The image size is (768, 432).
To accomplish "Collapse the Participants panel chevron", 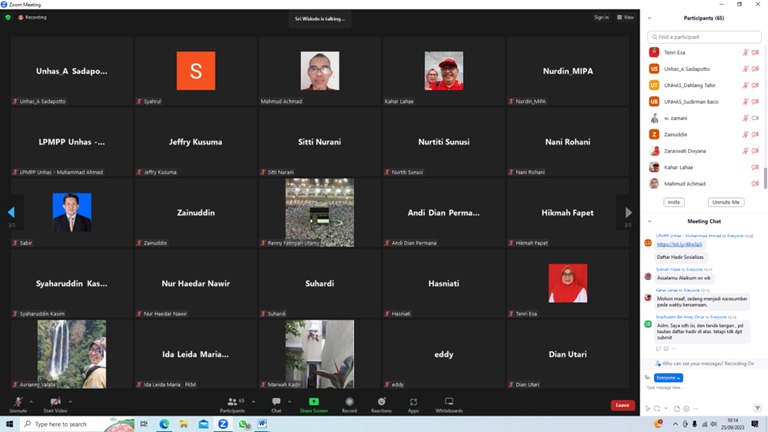I will click(x=650, y=18).
